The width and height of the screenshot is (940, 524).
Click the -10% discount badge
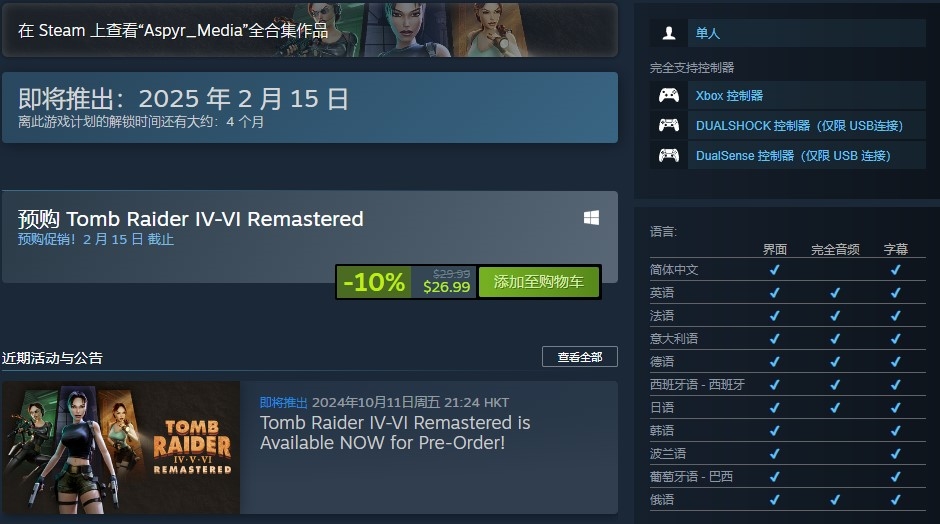coord(373,282)
